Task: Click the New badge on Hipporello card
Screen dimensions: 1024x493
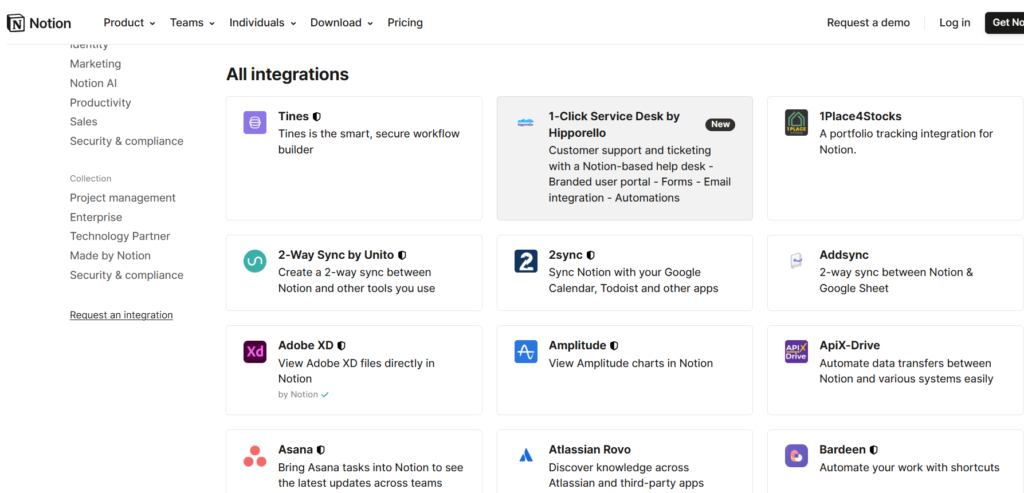Action: pyautogui.click(x=720, y=124)
